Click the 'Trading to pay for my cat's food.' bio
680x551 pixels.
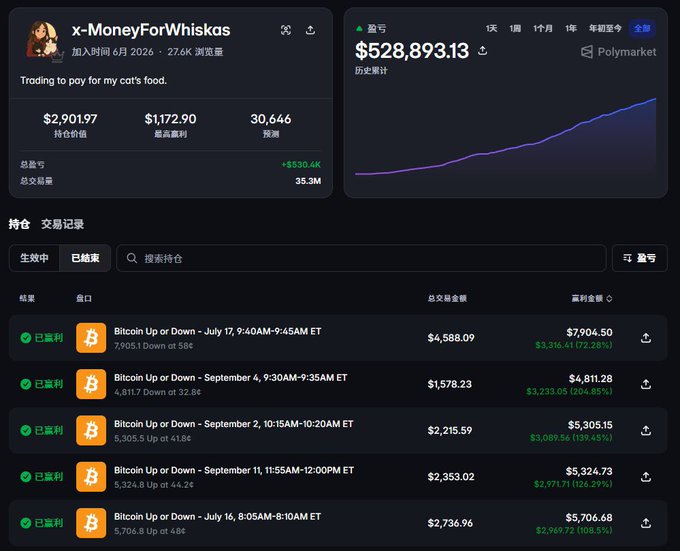pos(94,81)
